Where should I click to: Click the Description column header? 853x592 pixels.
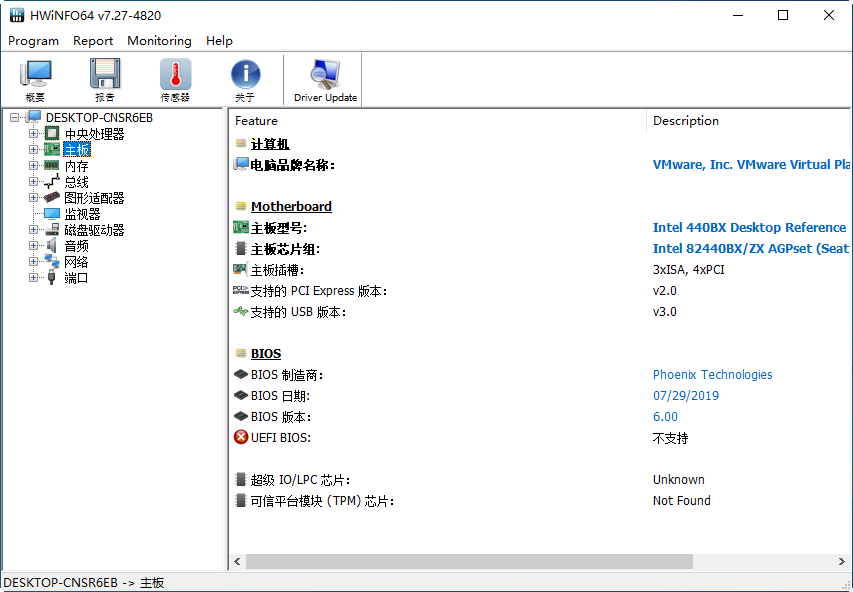[x=749, y=121]
